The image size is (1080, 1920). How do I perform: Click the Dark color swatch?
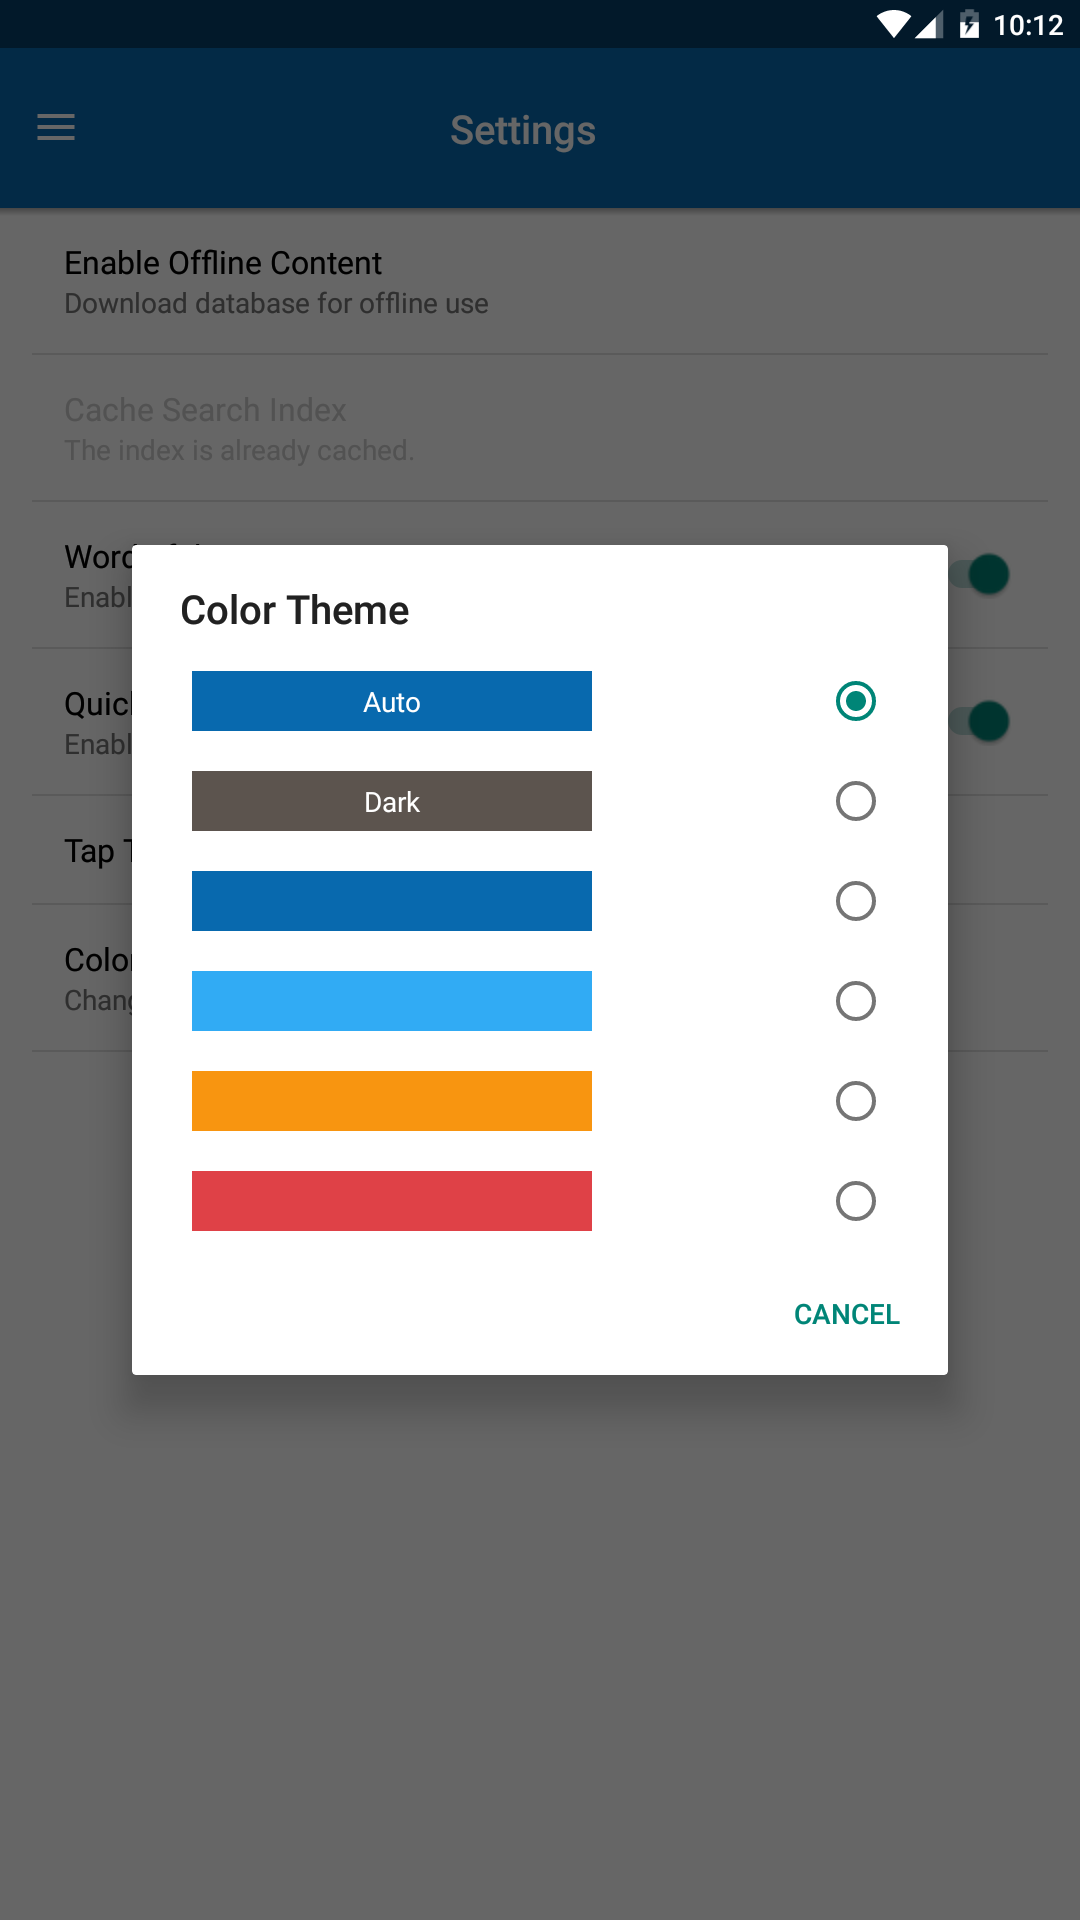tap(392, 801)
